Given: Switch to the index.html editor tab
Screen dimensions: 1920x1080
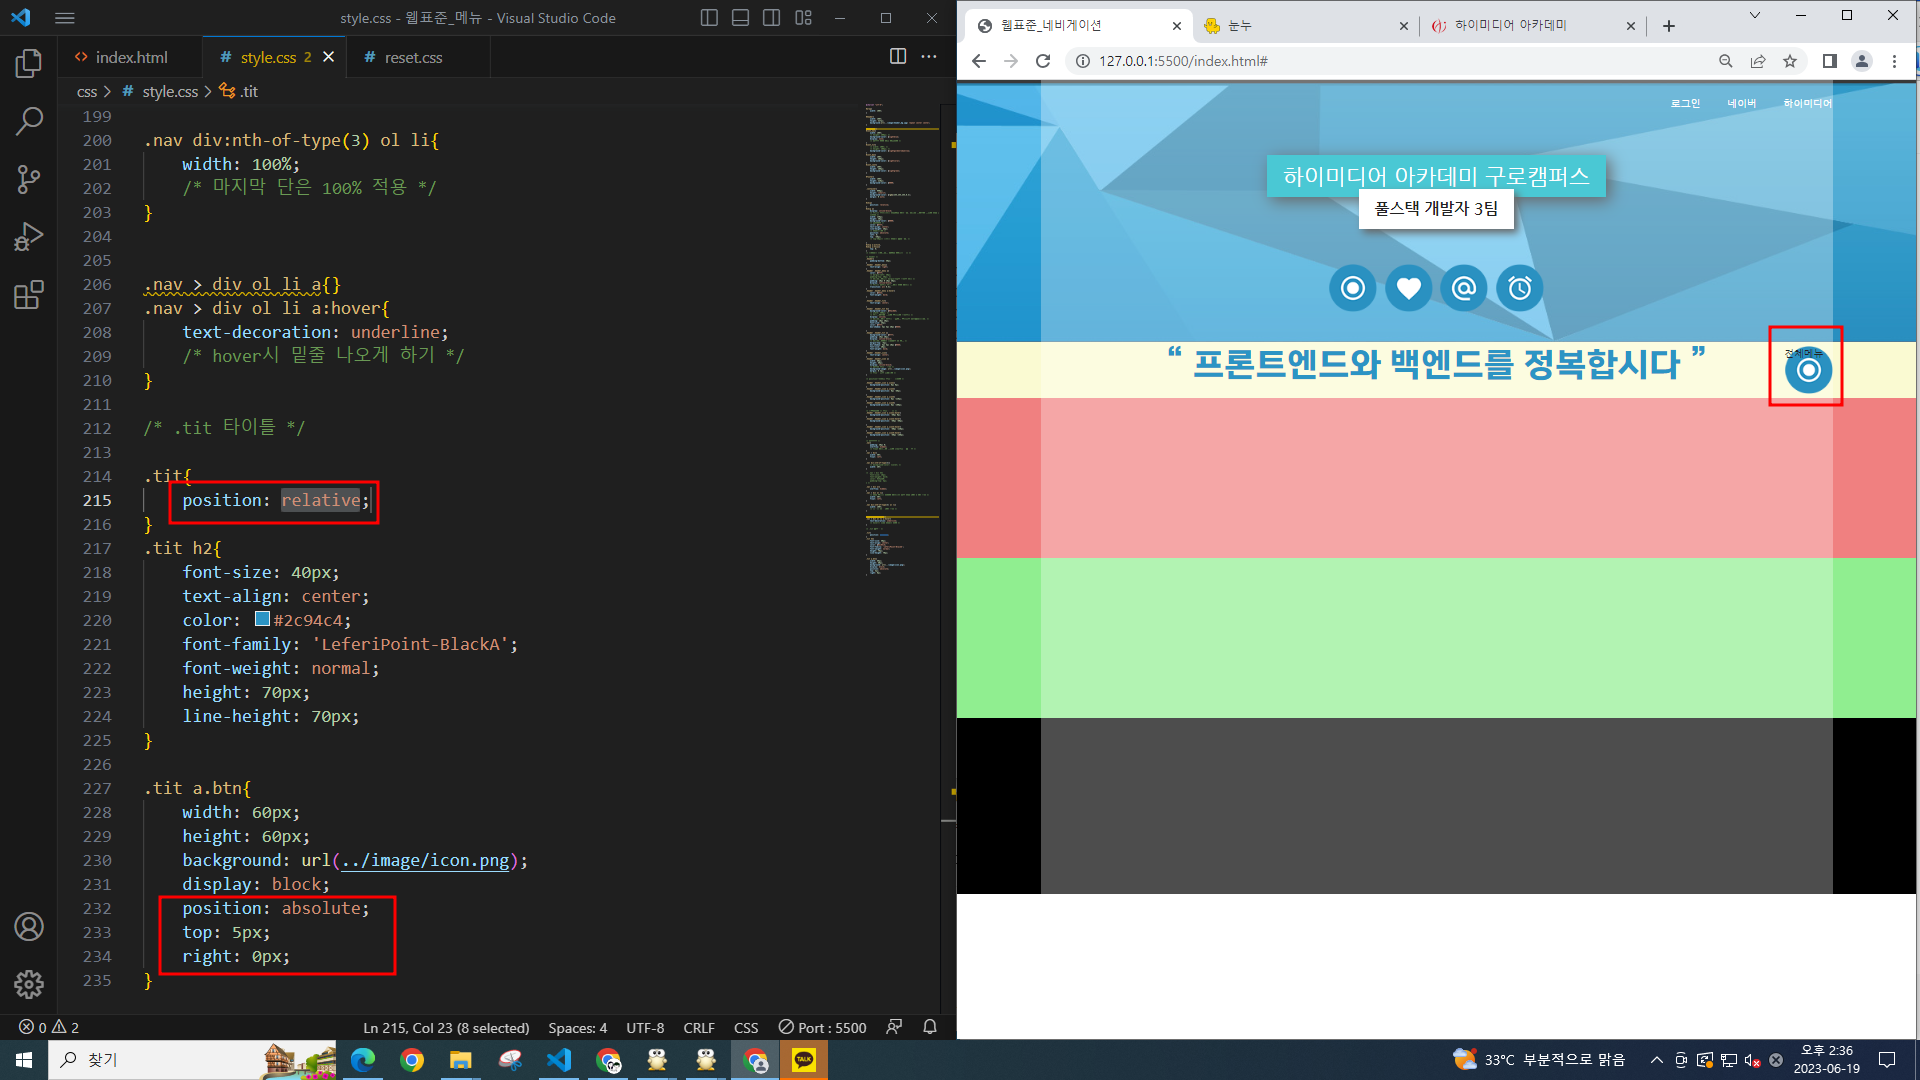Looking at the screenshot, I should 130,57.
